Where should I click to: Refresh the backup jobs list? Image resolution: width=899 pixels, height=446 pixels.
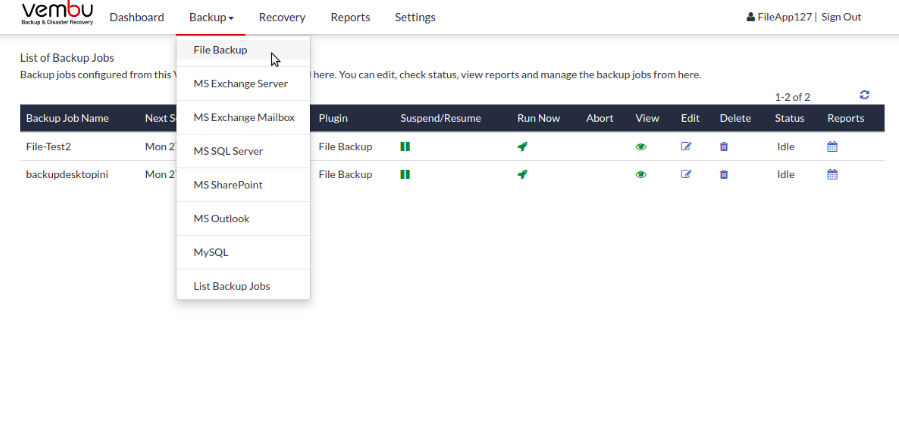(865, 95)
